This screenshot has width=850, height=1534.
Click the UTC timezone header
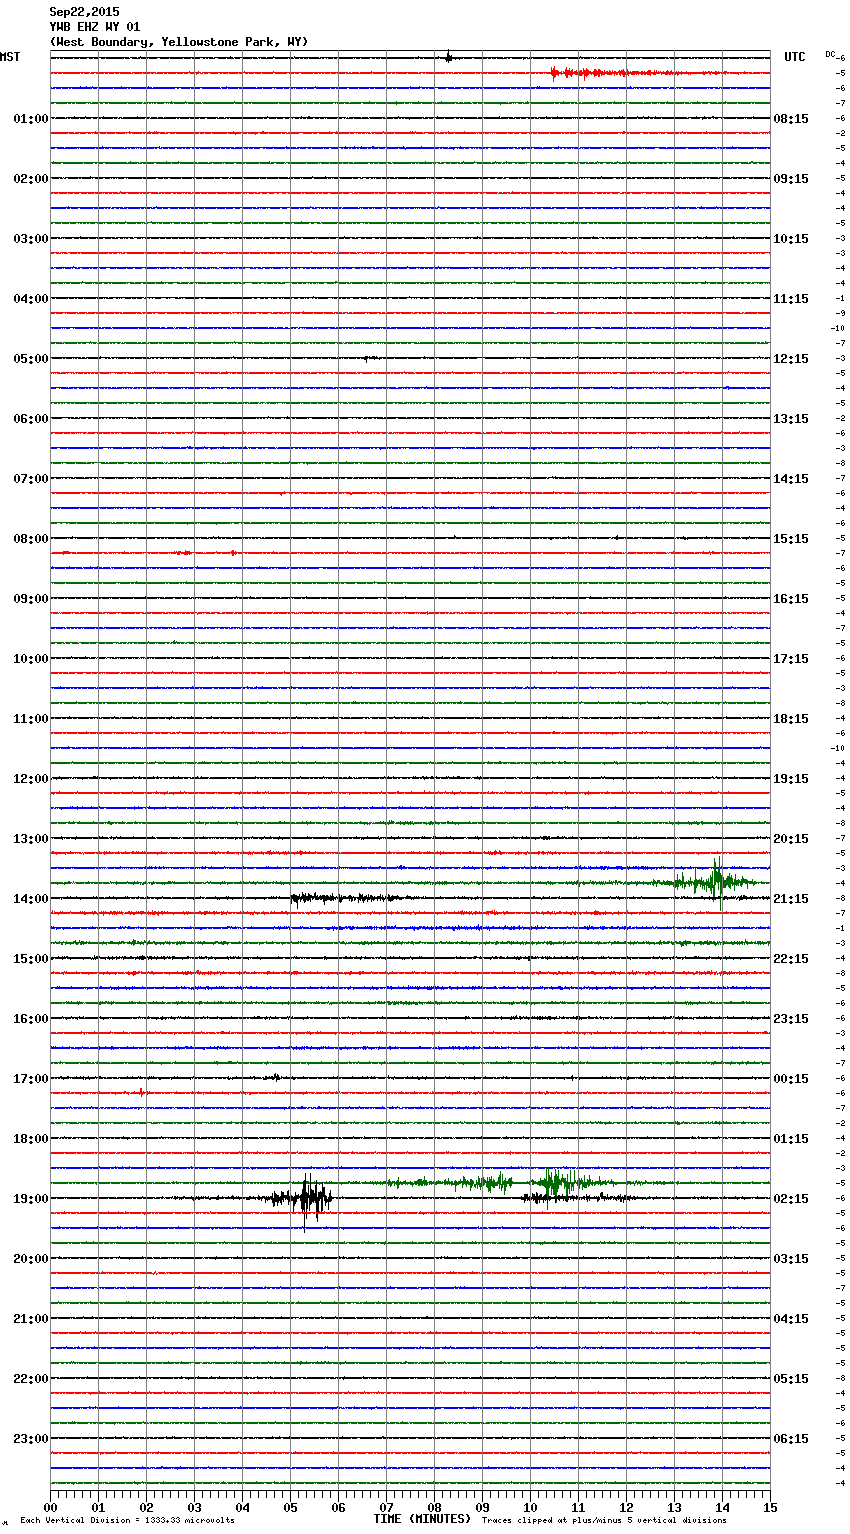tap(795, 57)
